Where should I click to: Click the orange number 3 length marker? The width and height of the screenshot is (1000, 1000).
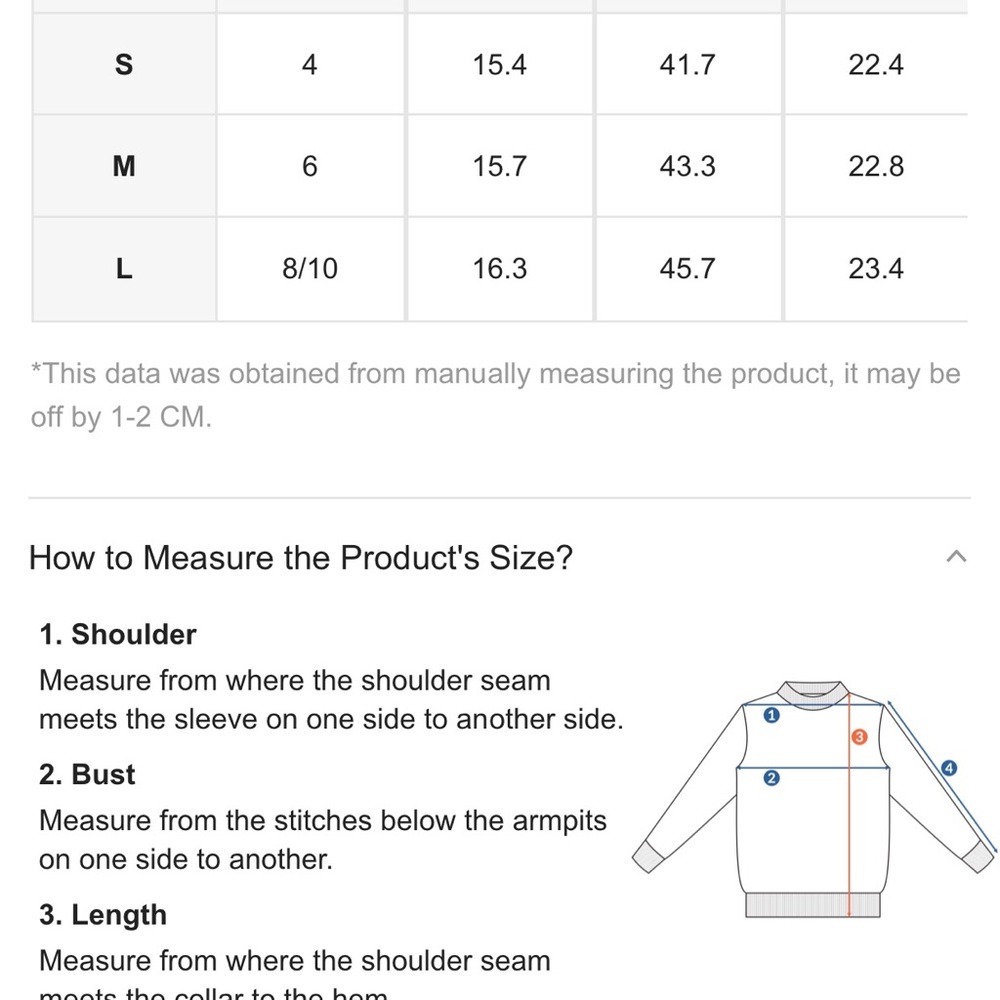pyautogui.click(x=859, y=737)
